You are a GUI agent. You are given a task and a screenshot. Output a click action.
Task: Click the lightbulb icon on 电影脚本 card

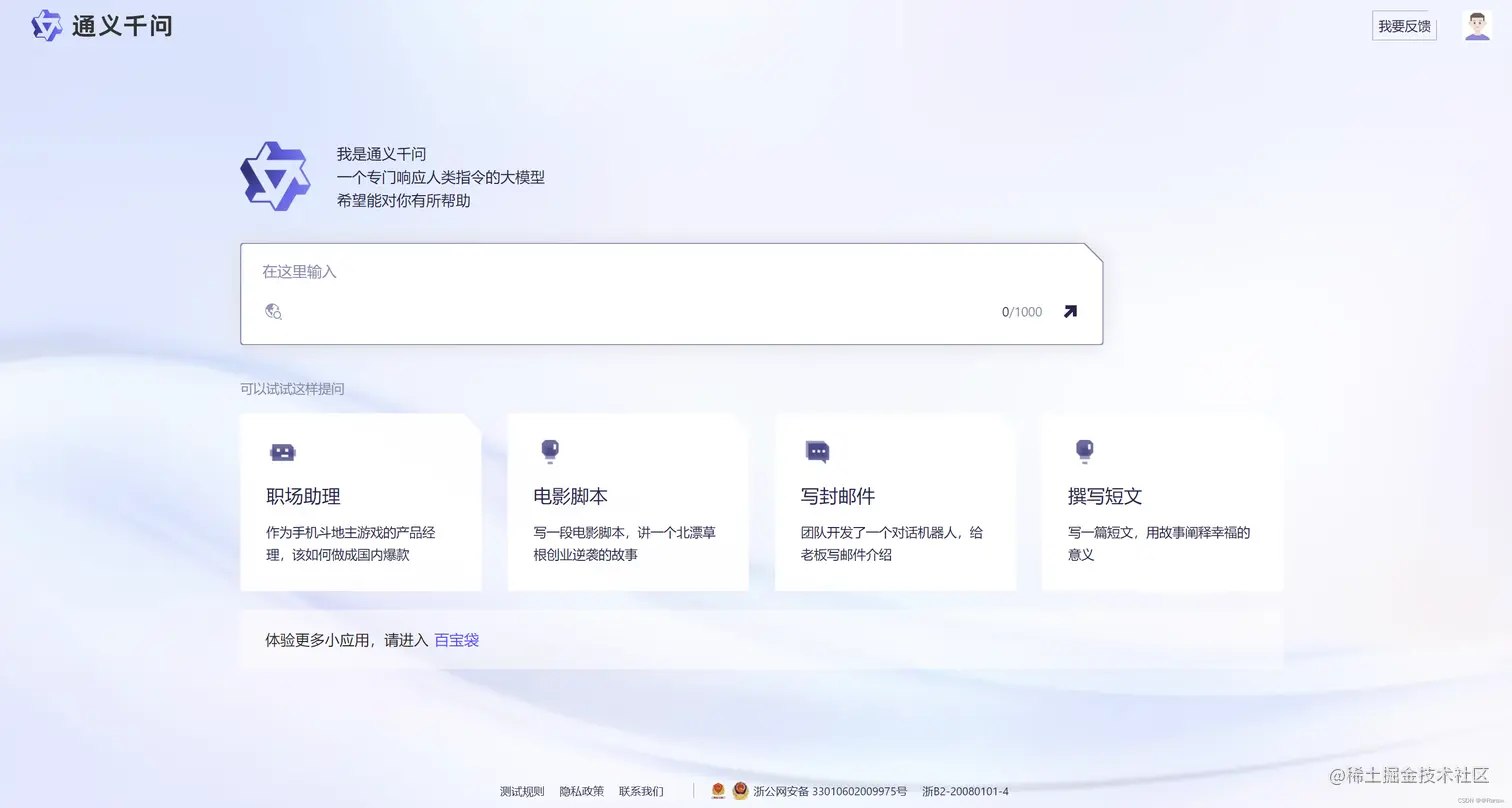point(549,451)
